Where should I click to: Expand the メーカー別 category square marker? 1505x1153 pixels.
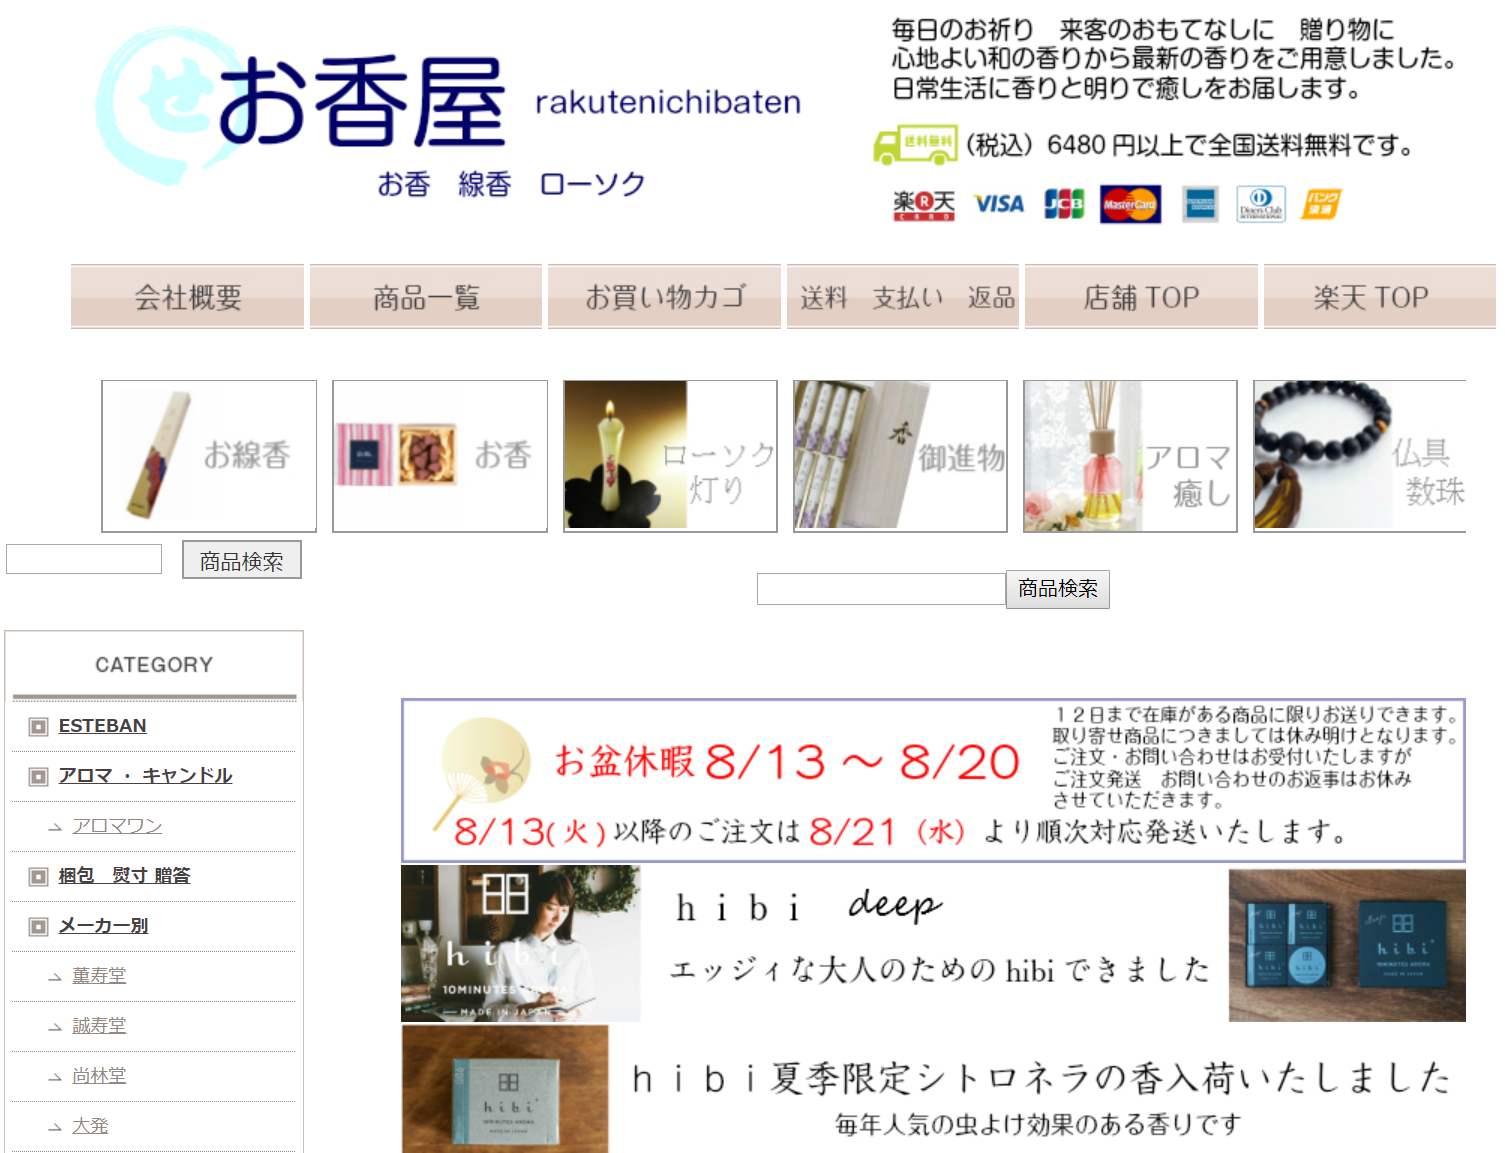[x=38, y=927]
